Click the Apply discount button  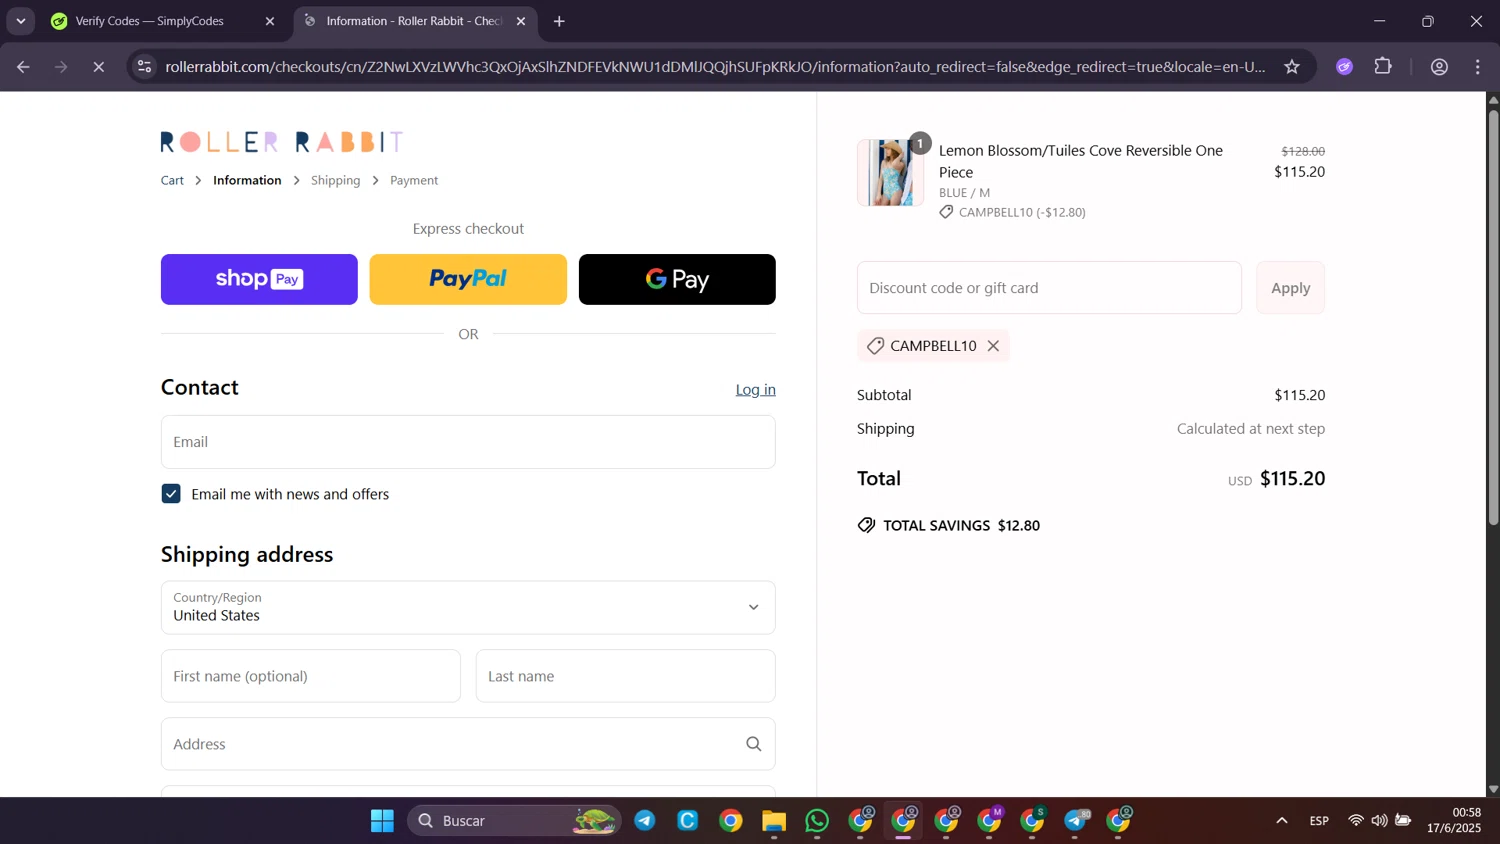point(1290,288)
